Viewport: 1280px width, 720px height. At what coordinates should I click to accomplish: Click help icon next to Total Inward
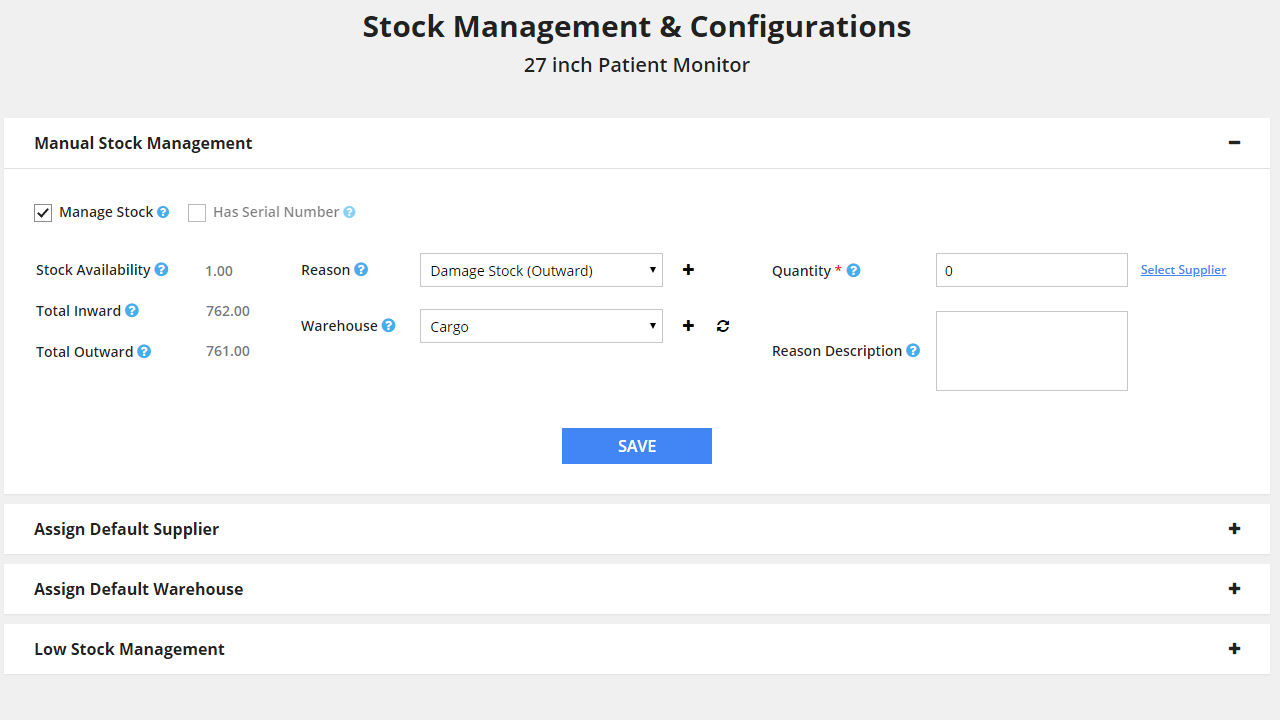tap(132, 311)
